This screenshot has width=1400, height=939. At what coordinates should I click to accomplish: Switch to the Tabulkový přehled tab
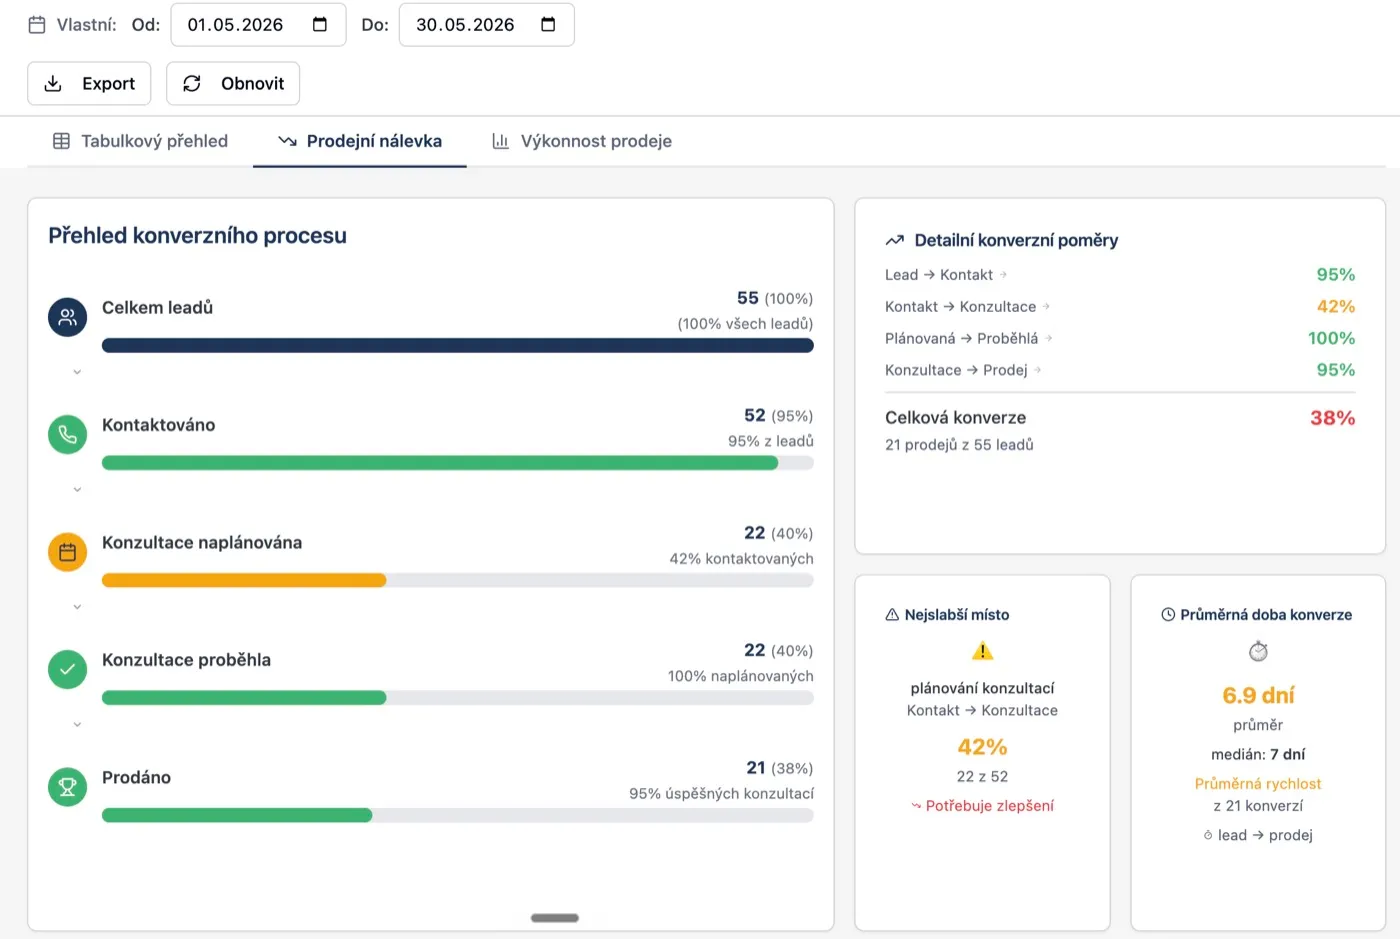pos(140,141)
